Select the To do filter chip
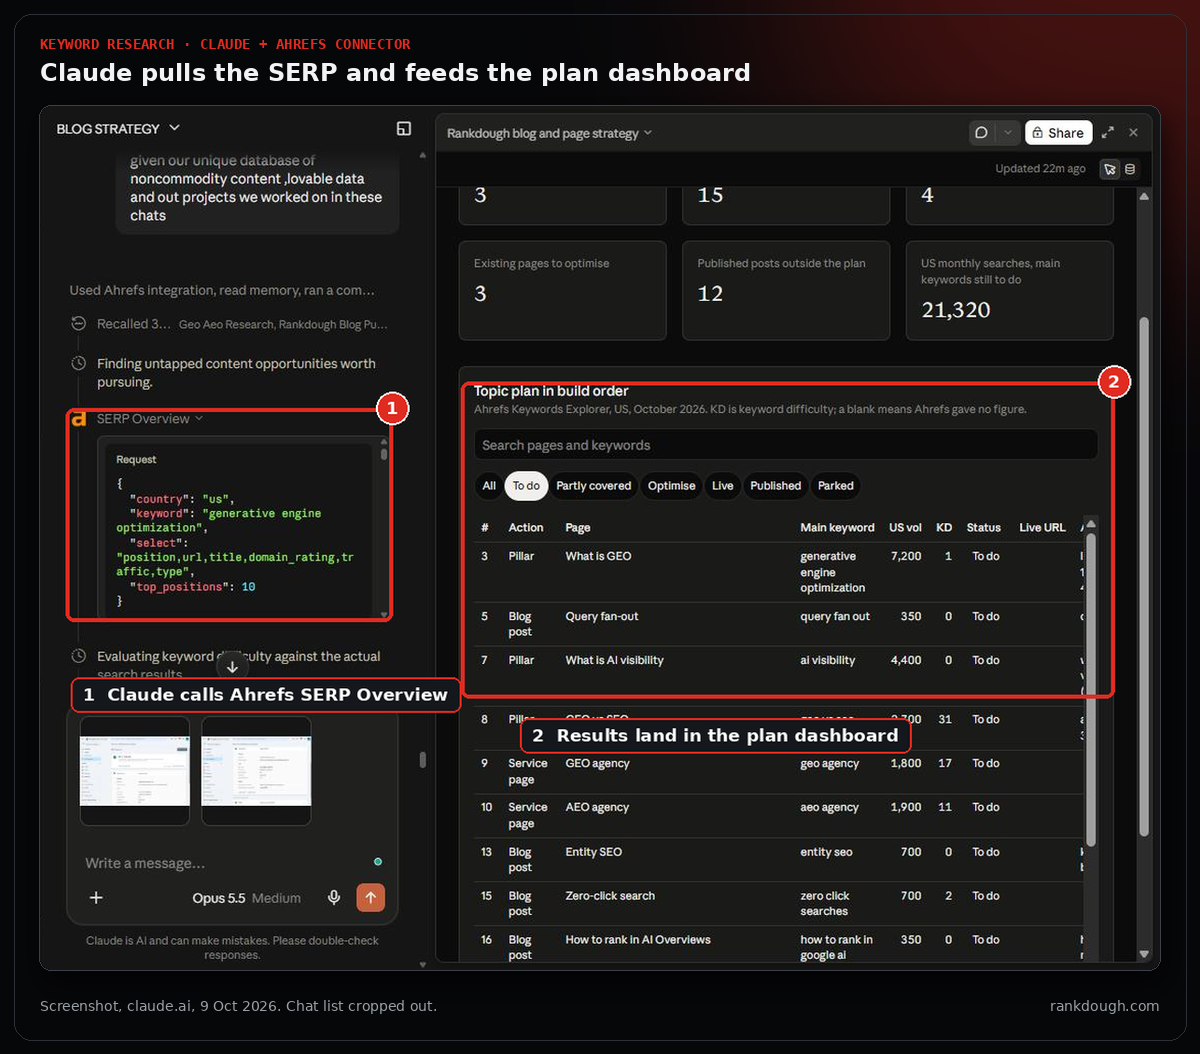 pos(526,486)
